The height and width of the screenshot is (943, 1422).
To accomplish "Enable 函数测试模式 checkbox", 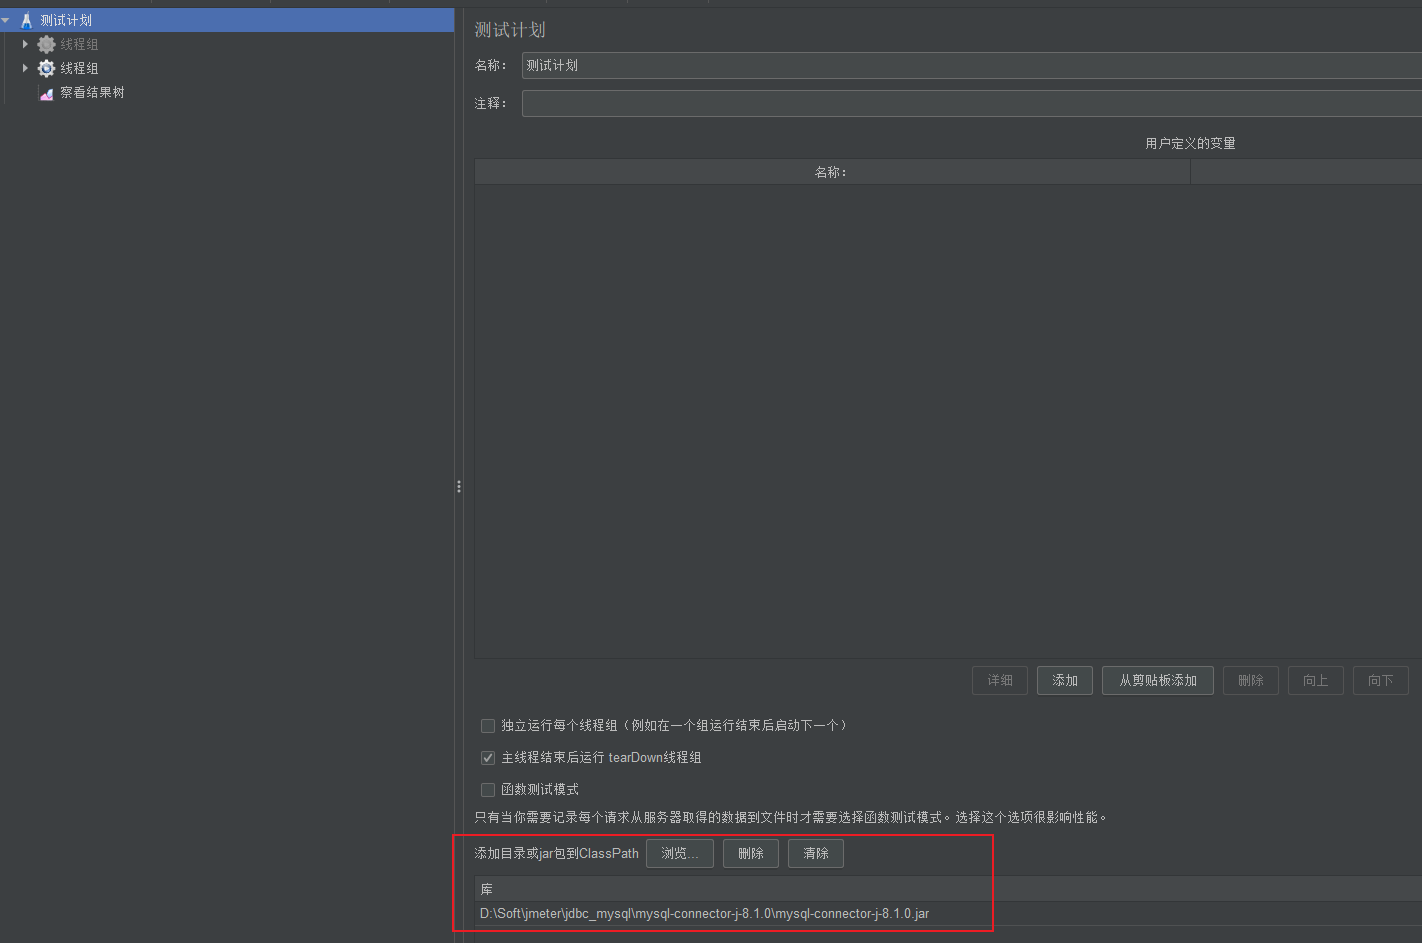I will pos(488,790).
